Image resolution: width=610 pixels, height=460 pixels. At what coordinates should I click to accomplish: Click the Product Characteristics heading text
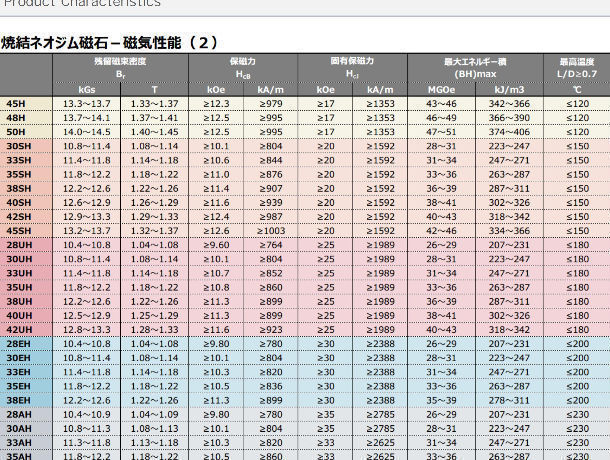click(80, 4)
